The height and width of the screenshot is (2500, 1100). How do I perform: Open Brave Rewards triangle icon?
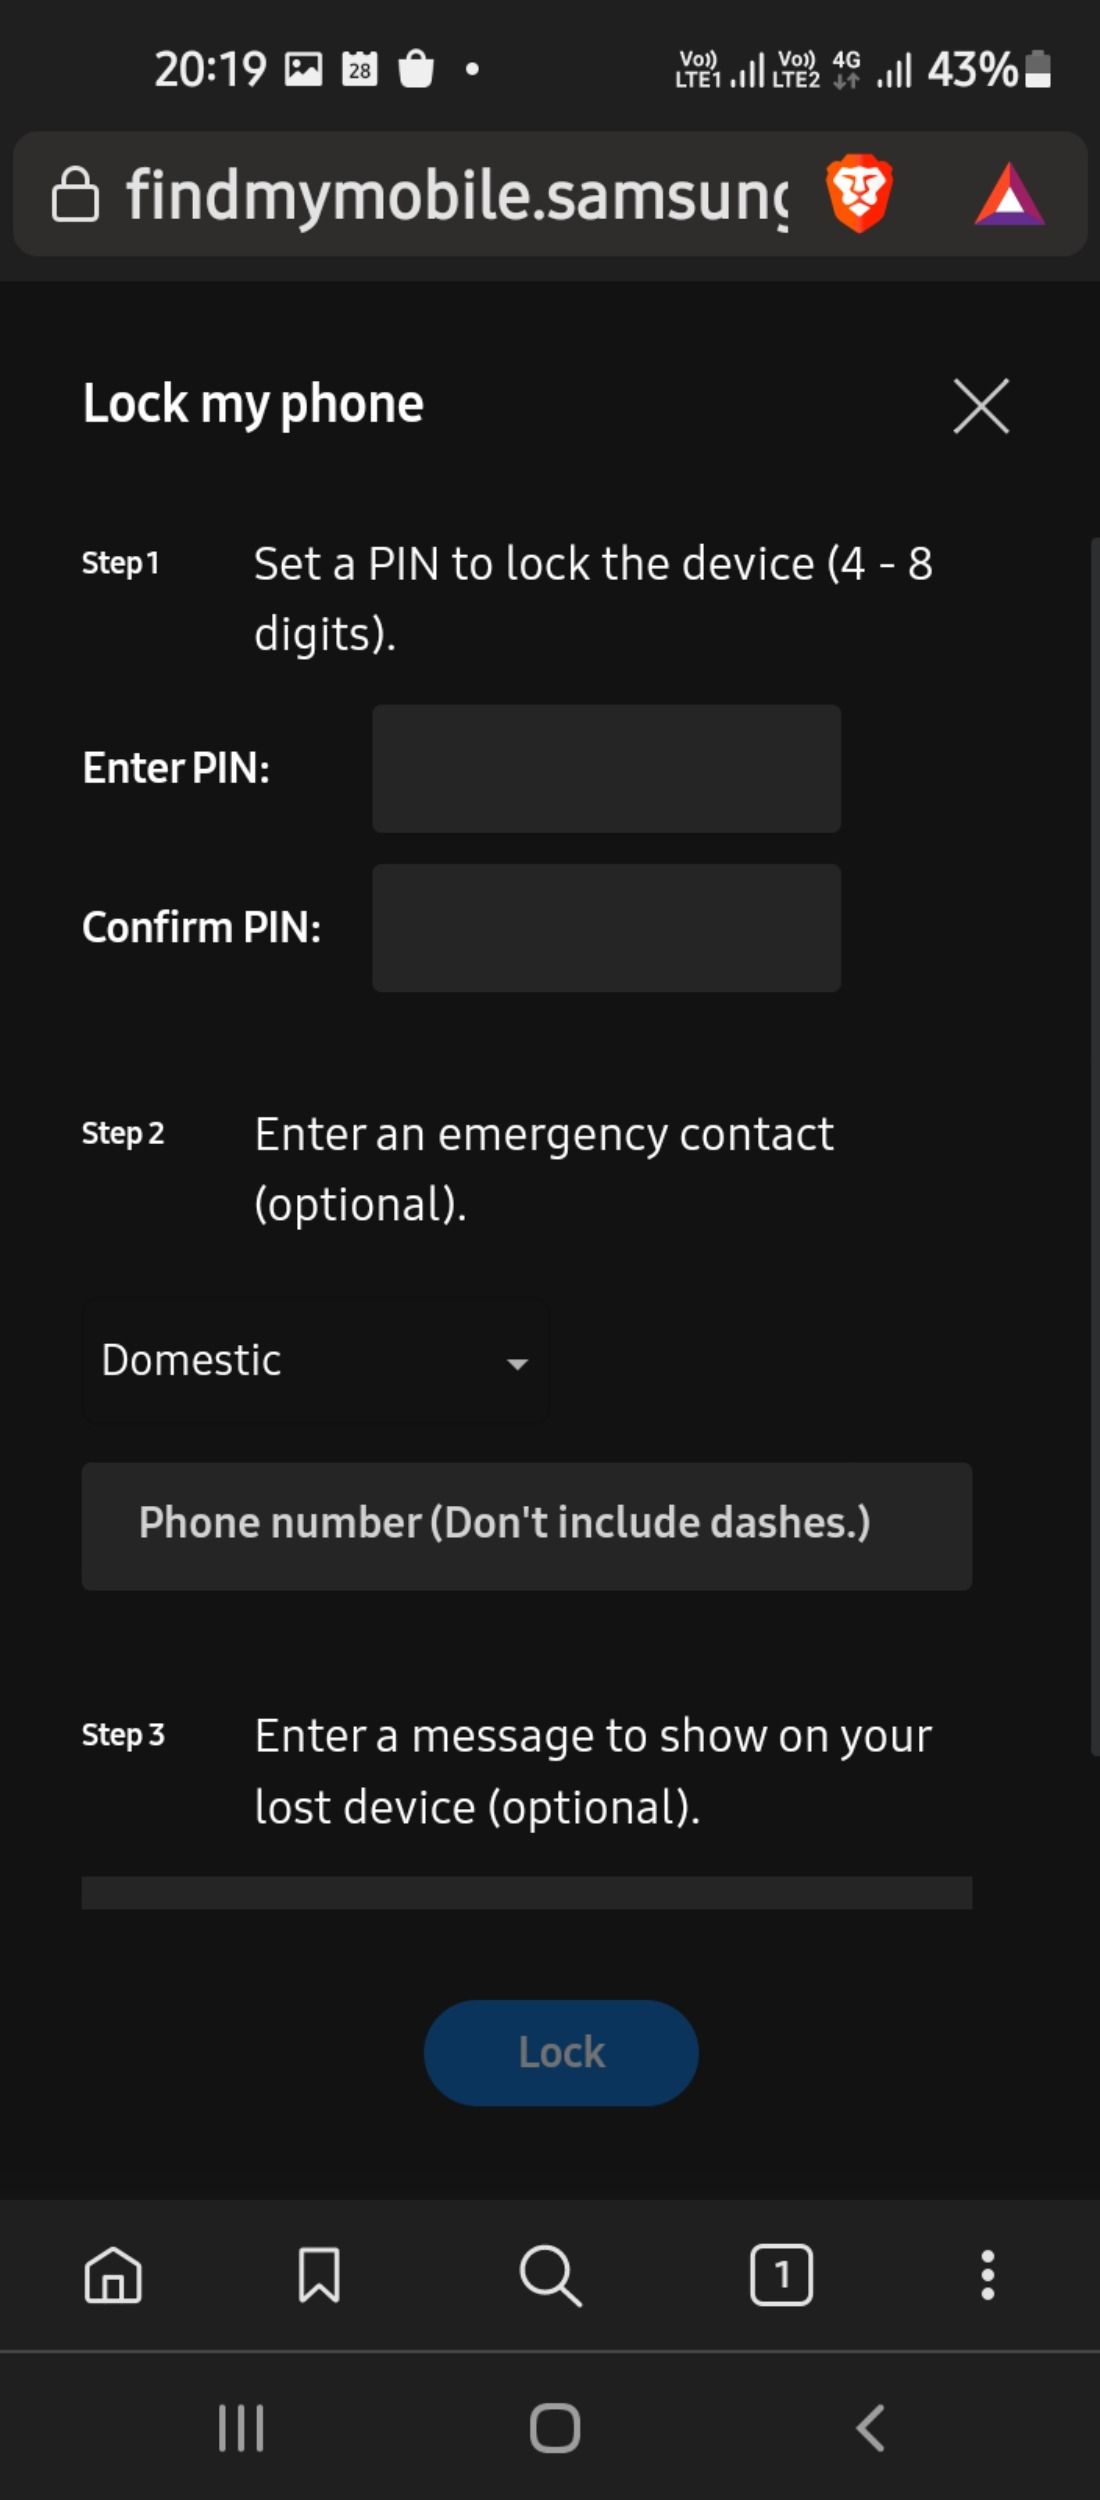[x=1009, y=195]
